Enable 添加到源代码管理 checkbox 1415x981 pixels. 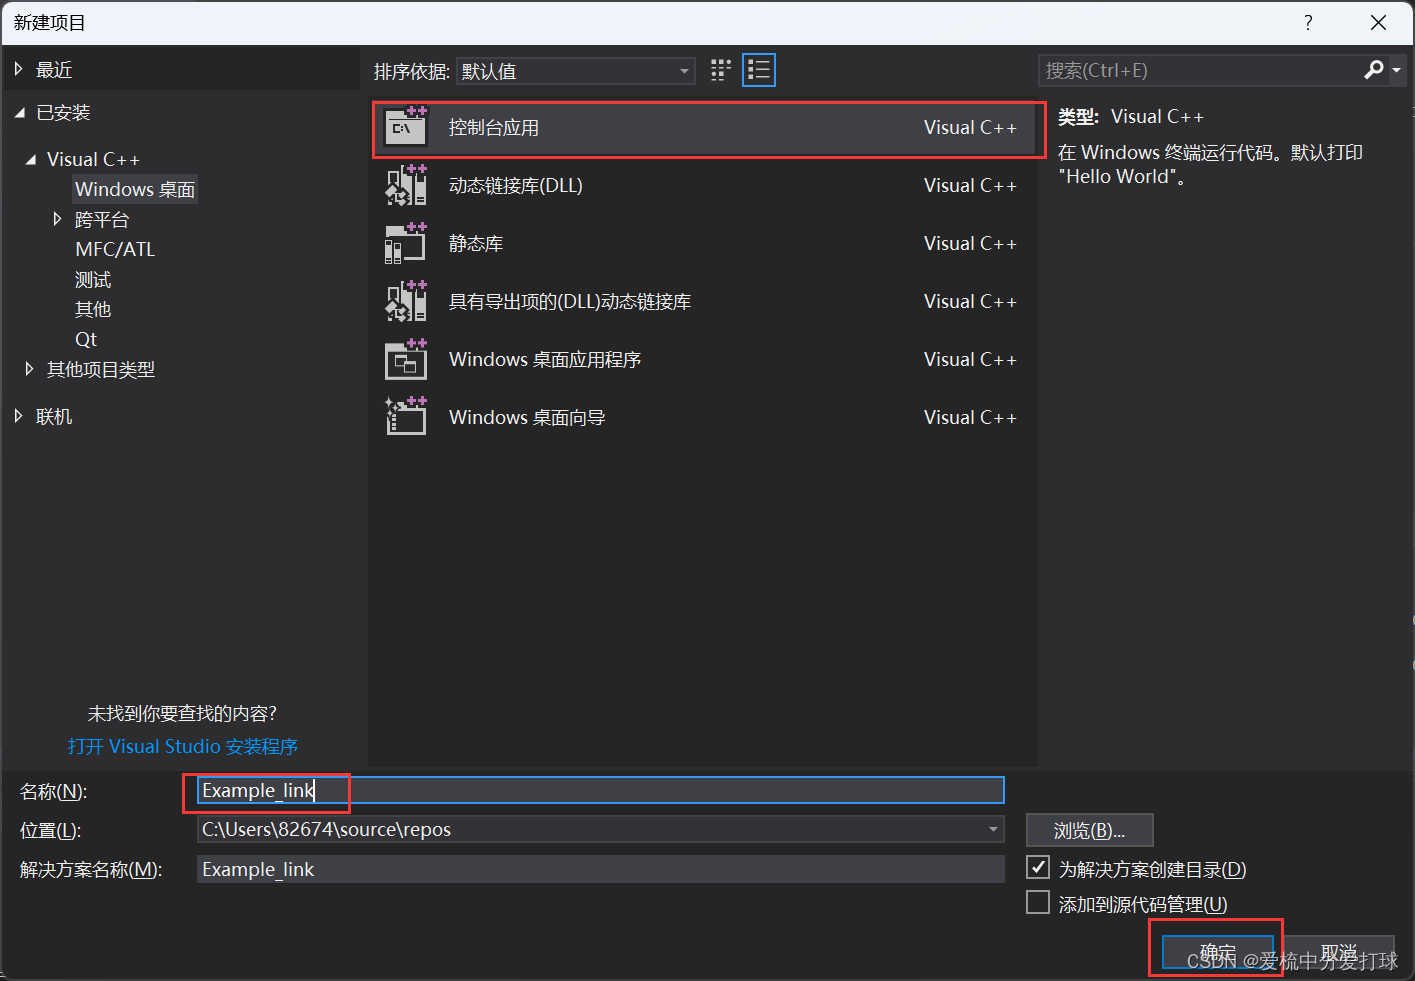point(1038,902)
